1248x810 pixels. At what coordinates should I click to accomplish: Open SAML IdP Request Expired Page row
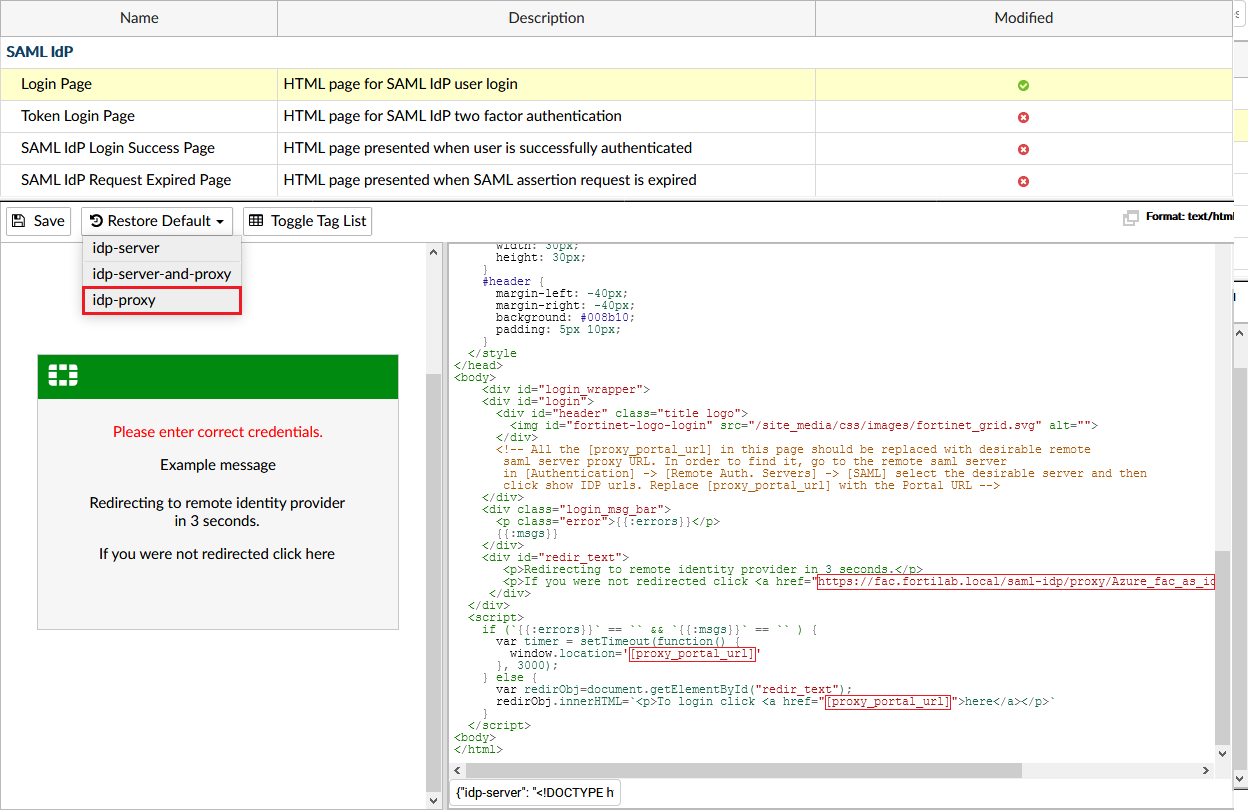[126, 180]
